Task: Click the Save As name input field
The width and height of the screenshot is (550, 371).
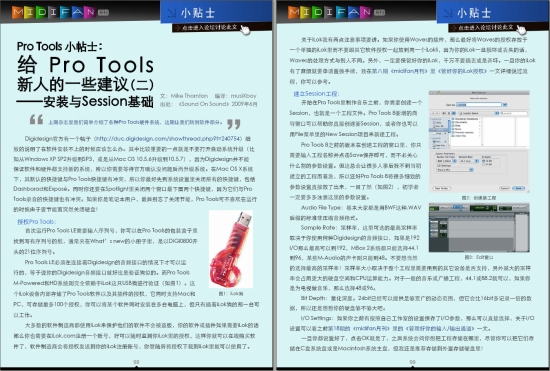Action: (x=479, y=104)
